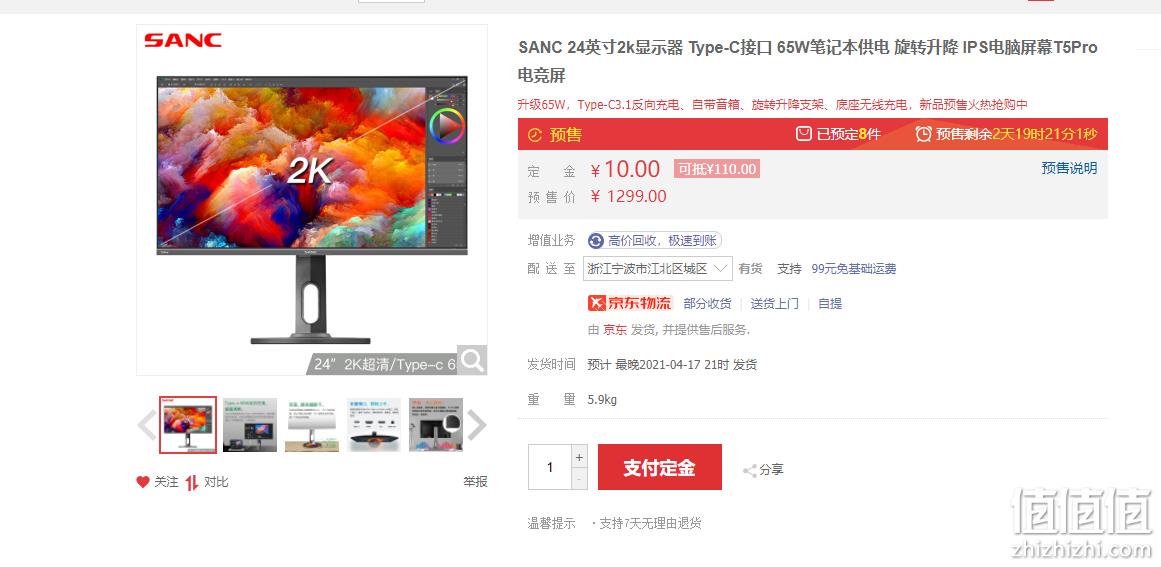Show previous thumbnails with left arrow
Screen dimensions: 1161x567
coord(147,425)
